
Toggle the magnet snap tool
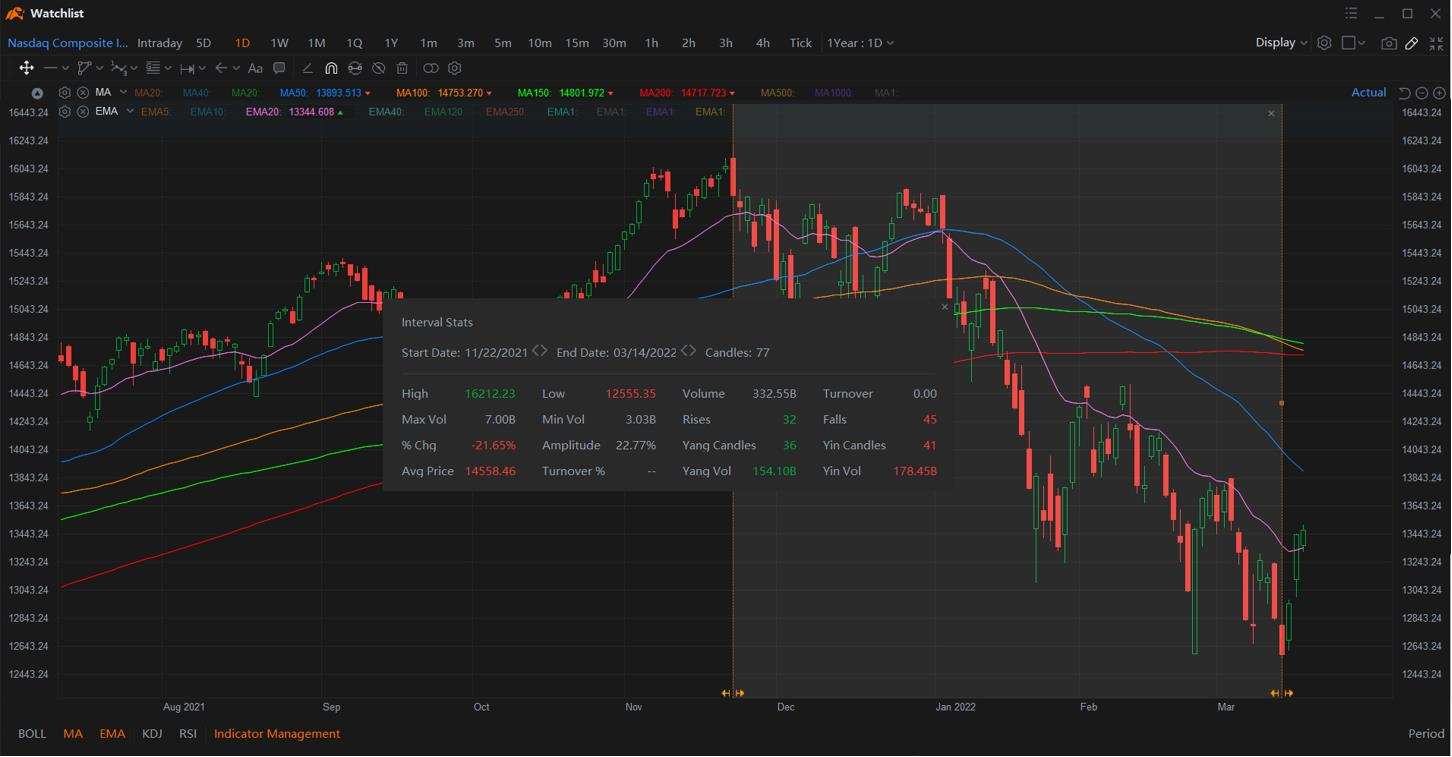pos(331,68)
